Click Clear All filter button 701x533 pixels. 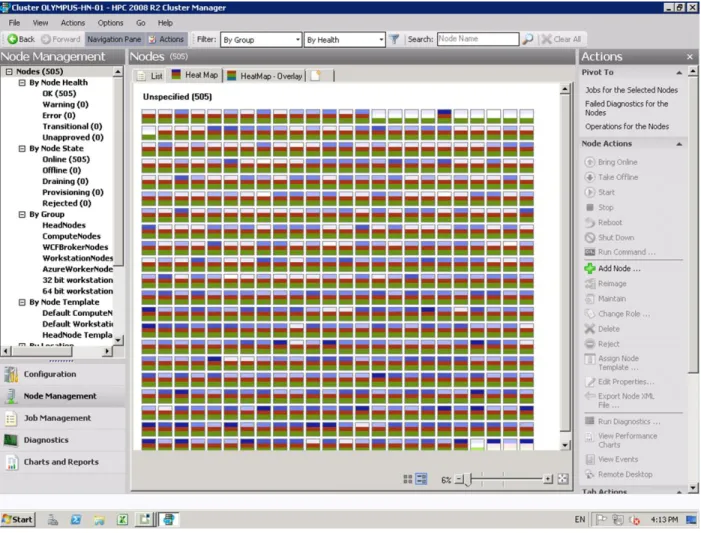click(562, 39)
